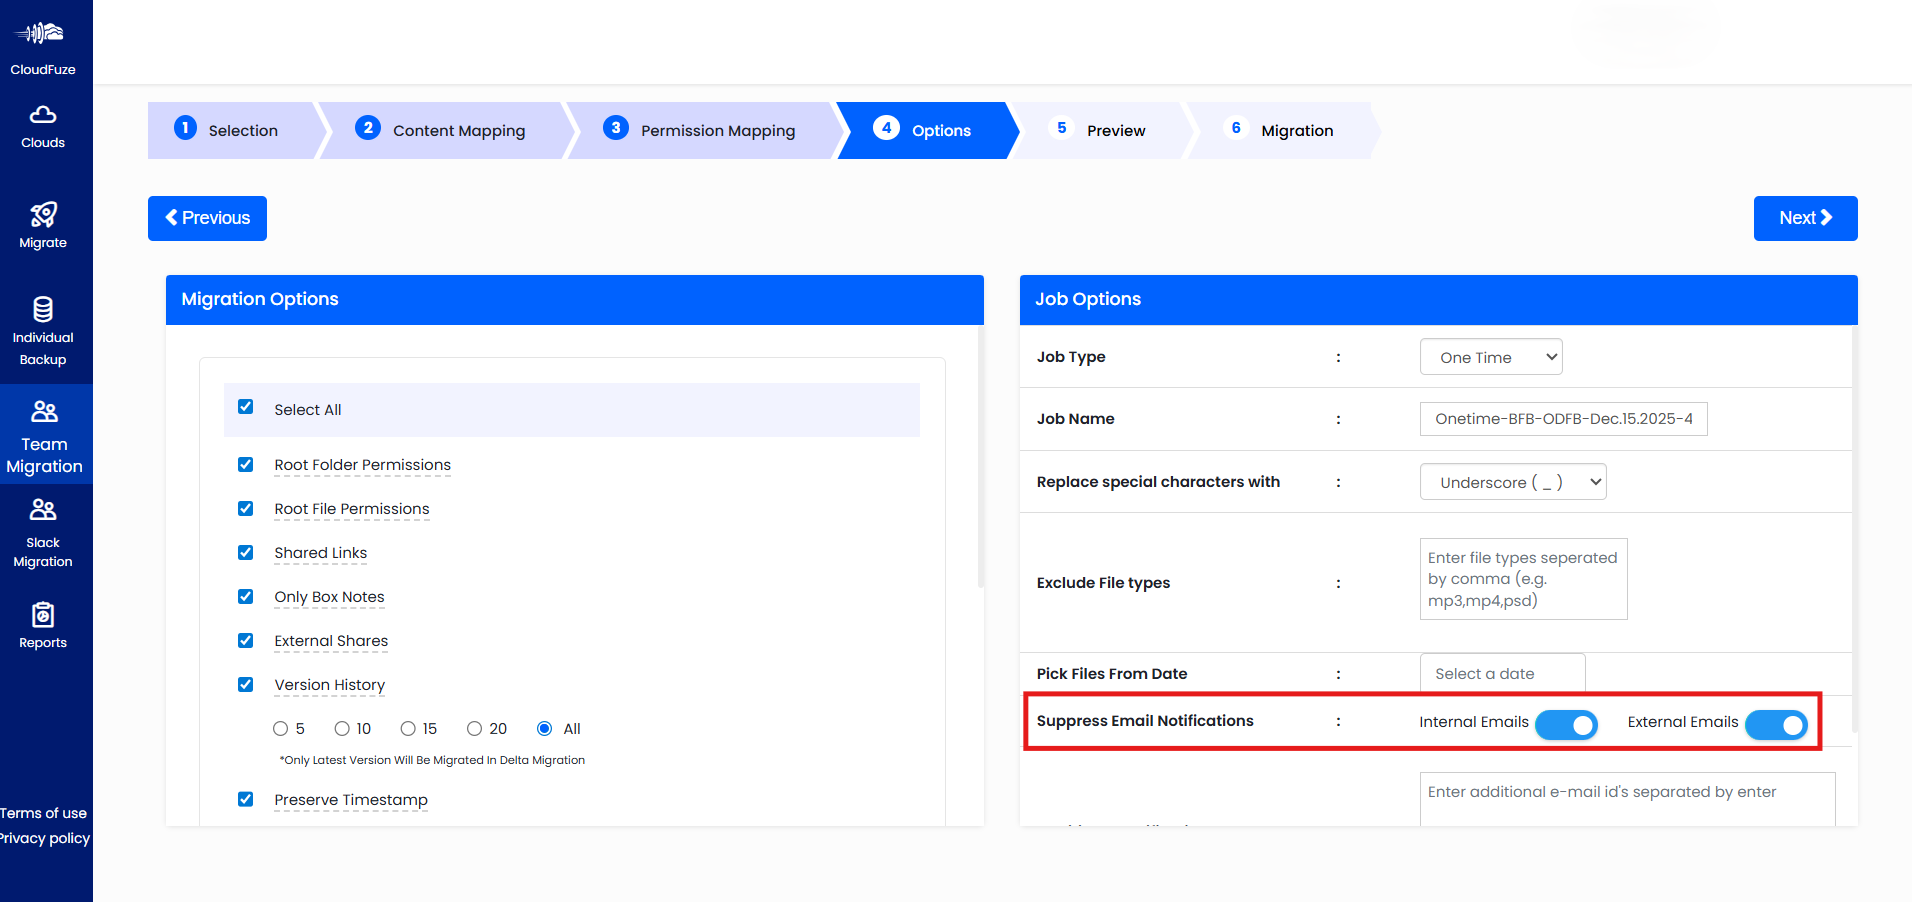Select the All versions radio option
This screenshot has height=902, width=1912.
543,728
